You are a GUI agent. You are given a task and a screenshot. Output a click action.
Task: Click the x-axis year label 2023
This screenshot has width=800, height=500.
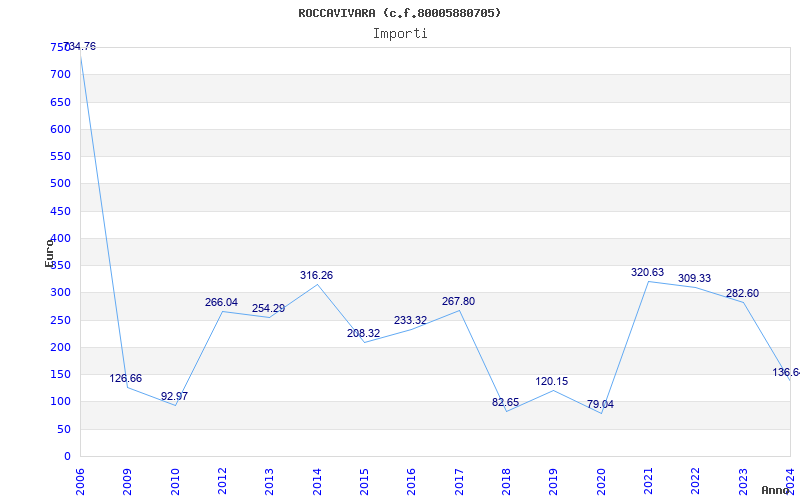[743, 481]
